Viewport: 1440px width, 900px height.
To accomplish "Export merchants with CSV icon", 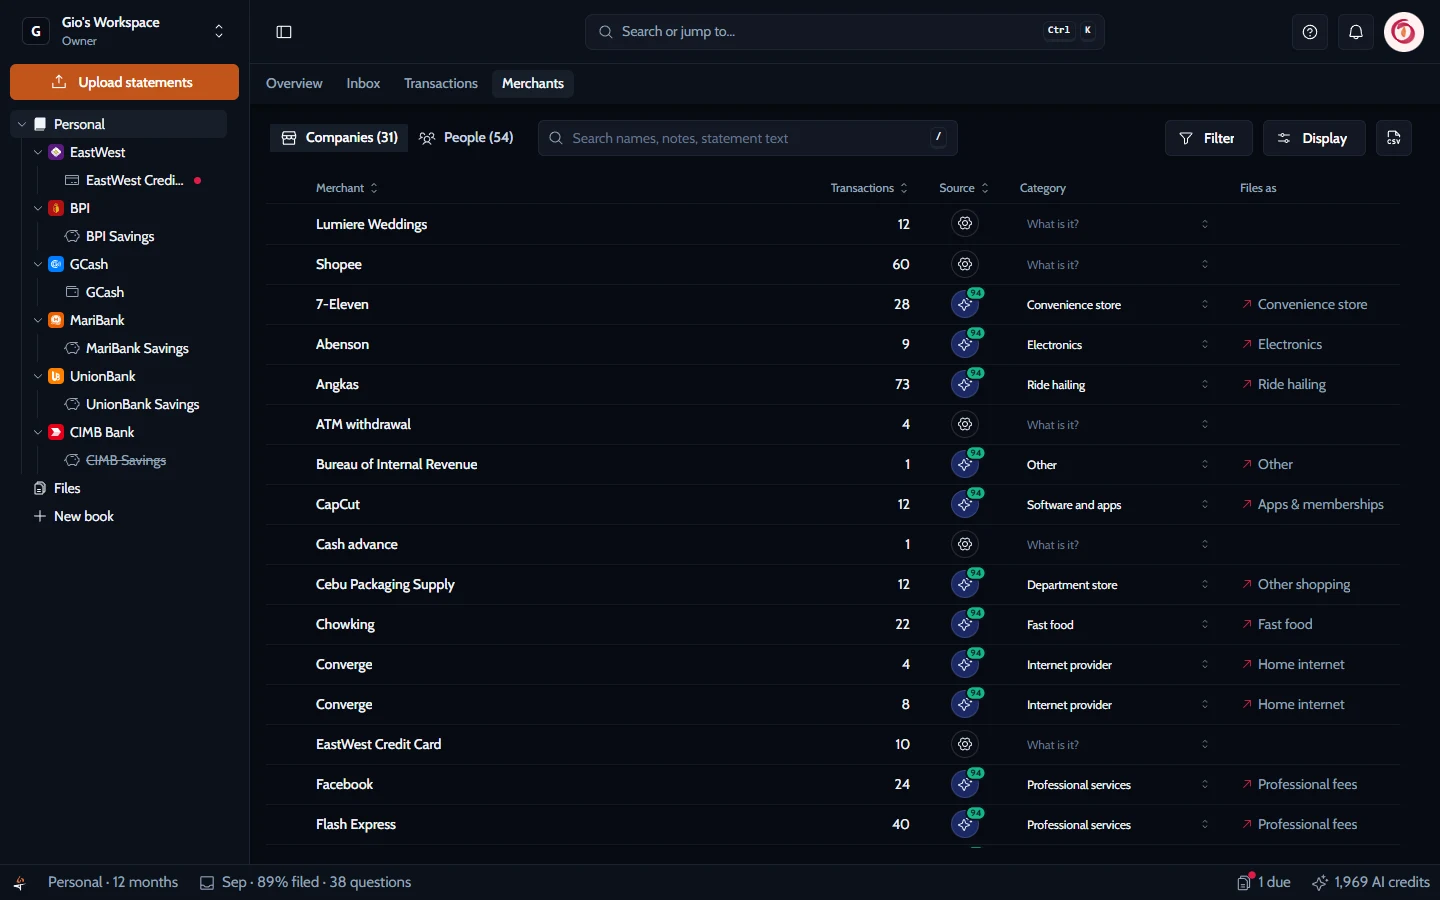I will coord(1394,138).
